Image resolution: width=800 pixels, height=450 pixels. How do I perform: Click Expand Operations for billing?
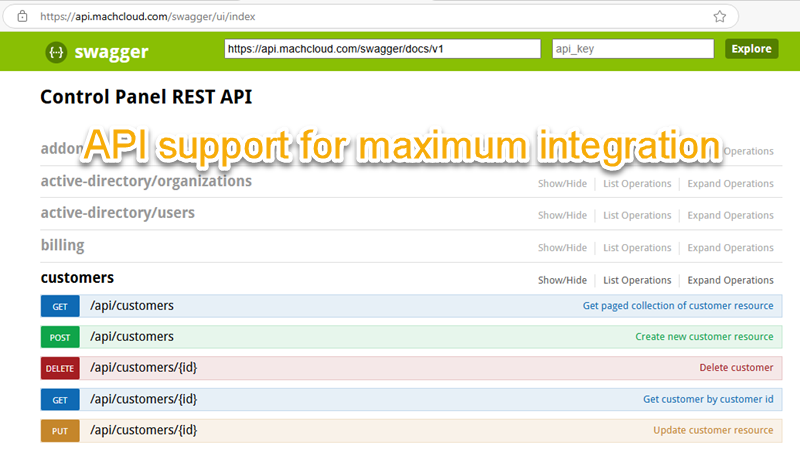click(x=730, y=247)
